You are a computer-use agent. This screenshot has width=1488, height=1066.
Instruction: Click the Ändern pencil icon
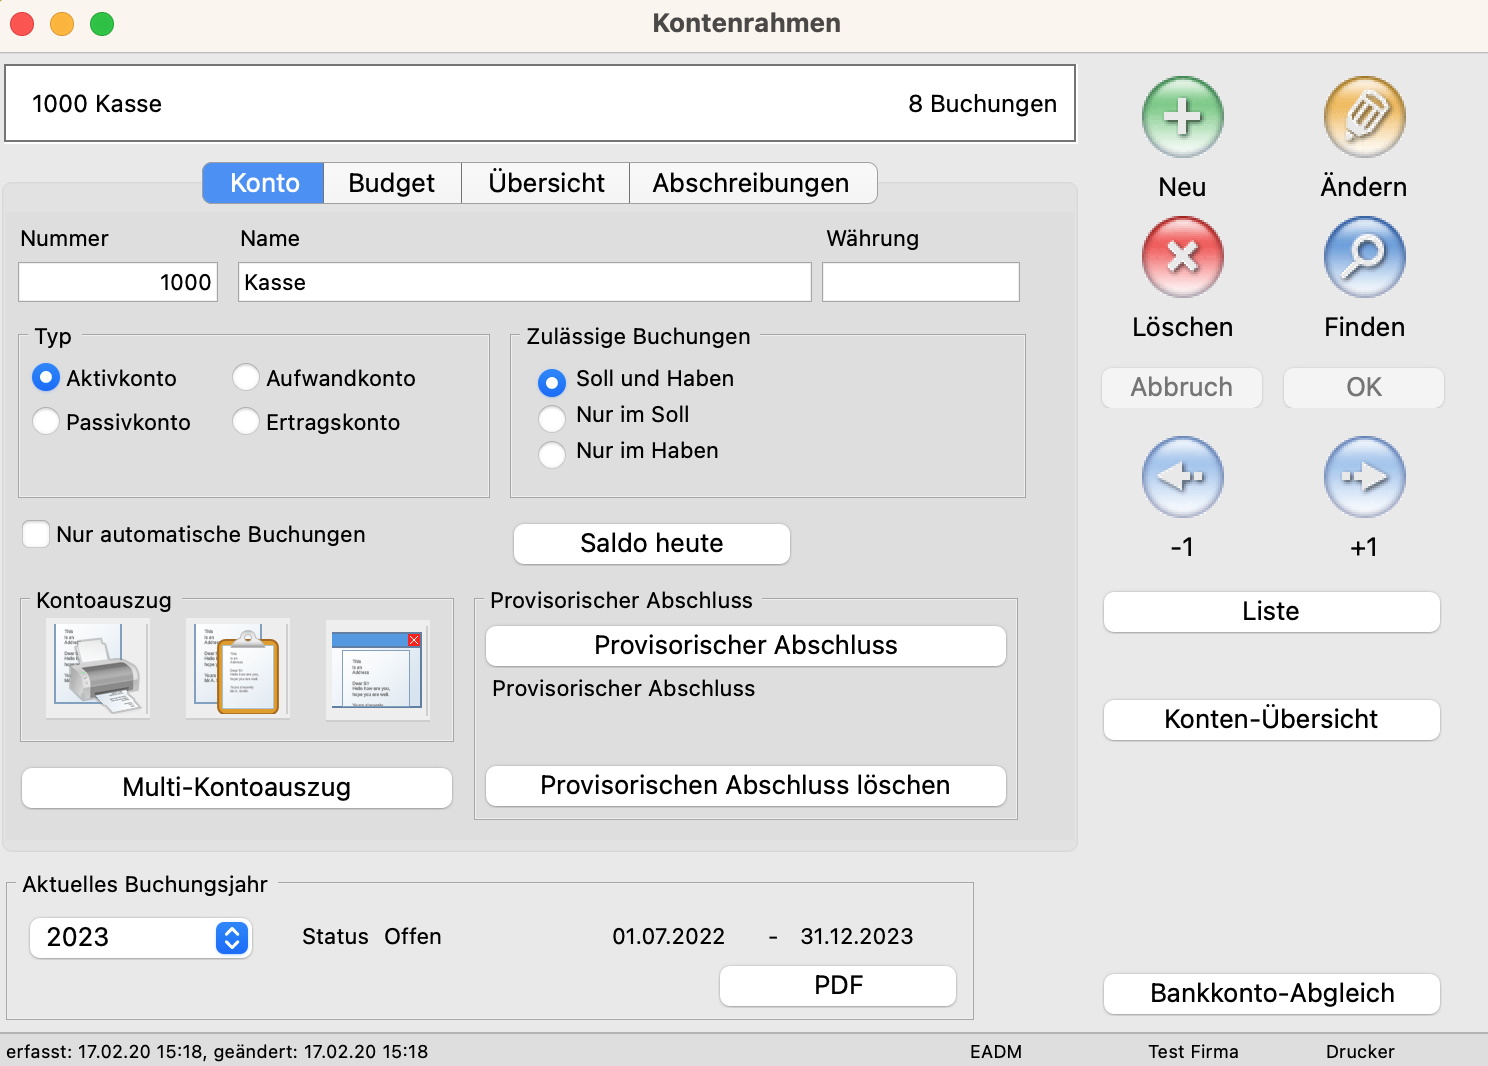click(x=1364, y=117)
